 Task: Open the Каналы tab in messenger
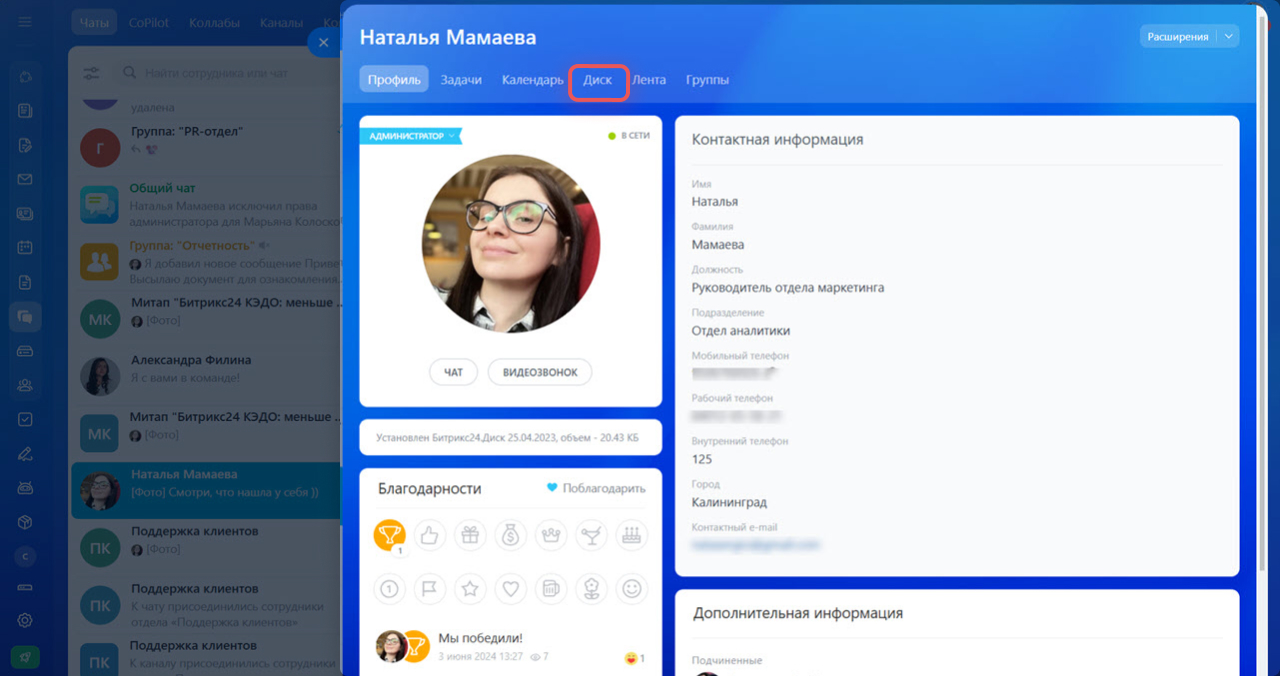pos(281,22)
